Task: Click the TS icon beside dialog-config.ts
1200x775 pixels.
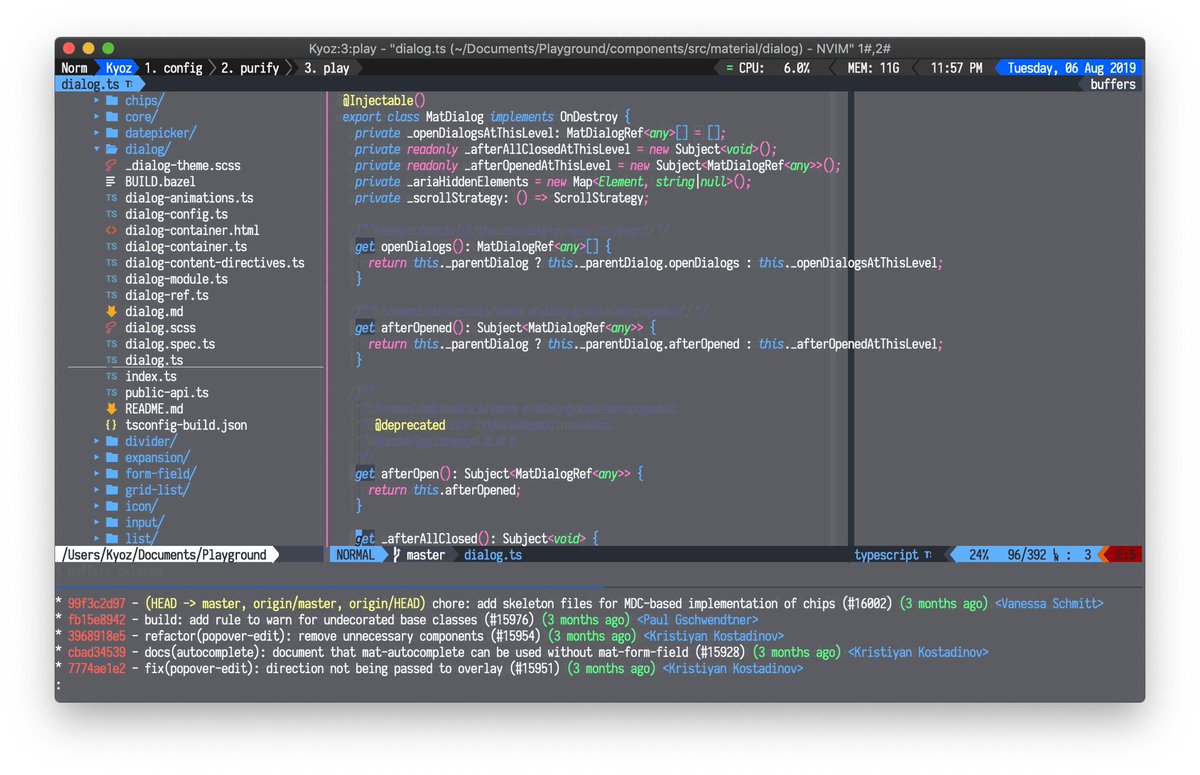Action: coord(111,214)
